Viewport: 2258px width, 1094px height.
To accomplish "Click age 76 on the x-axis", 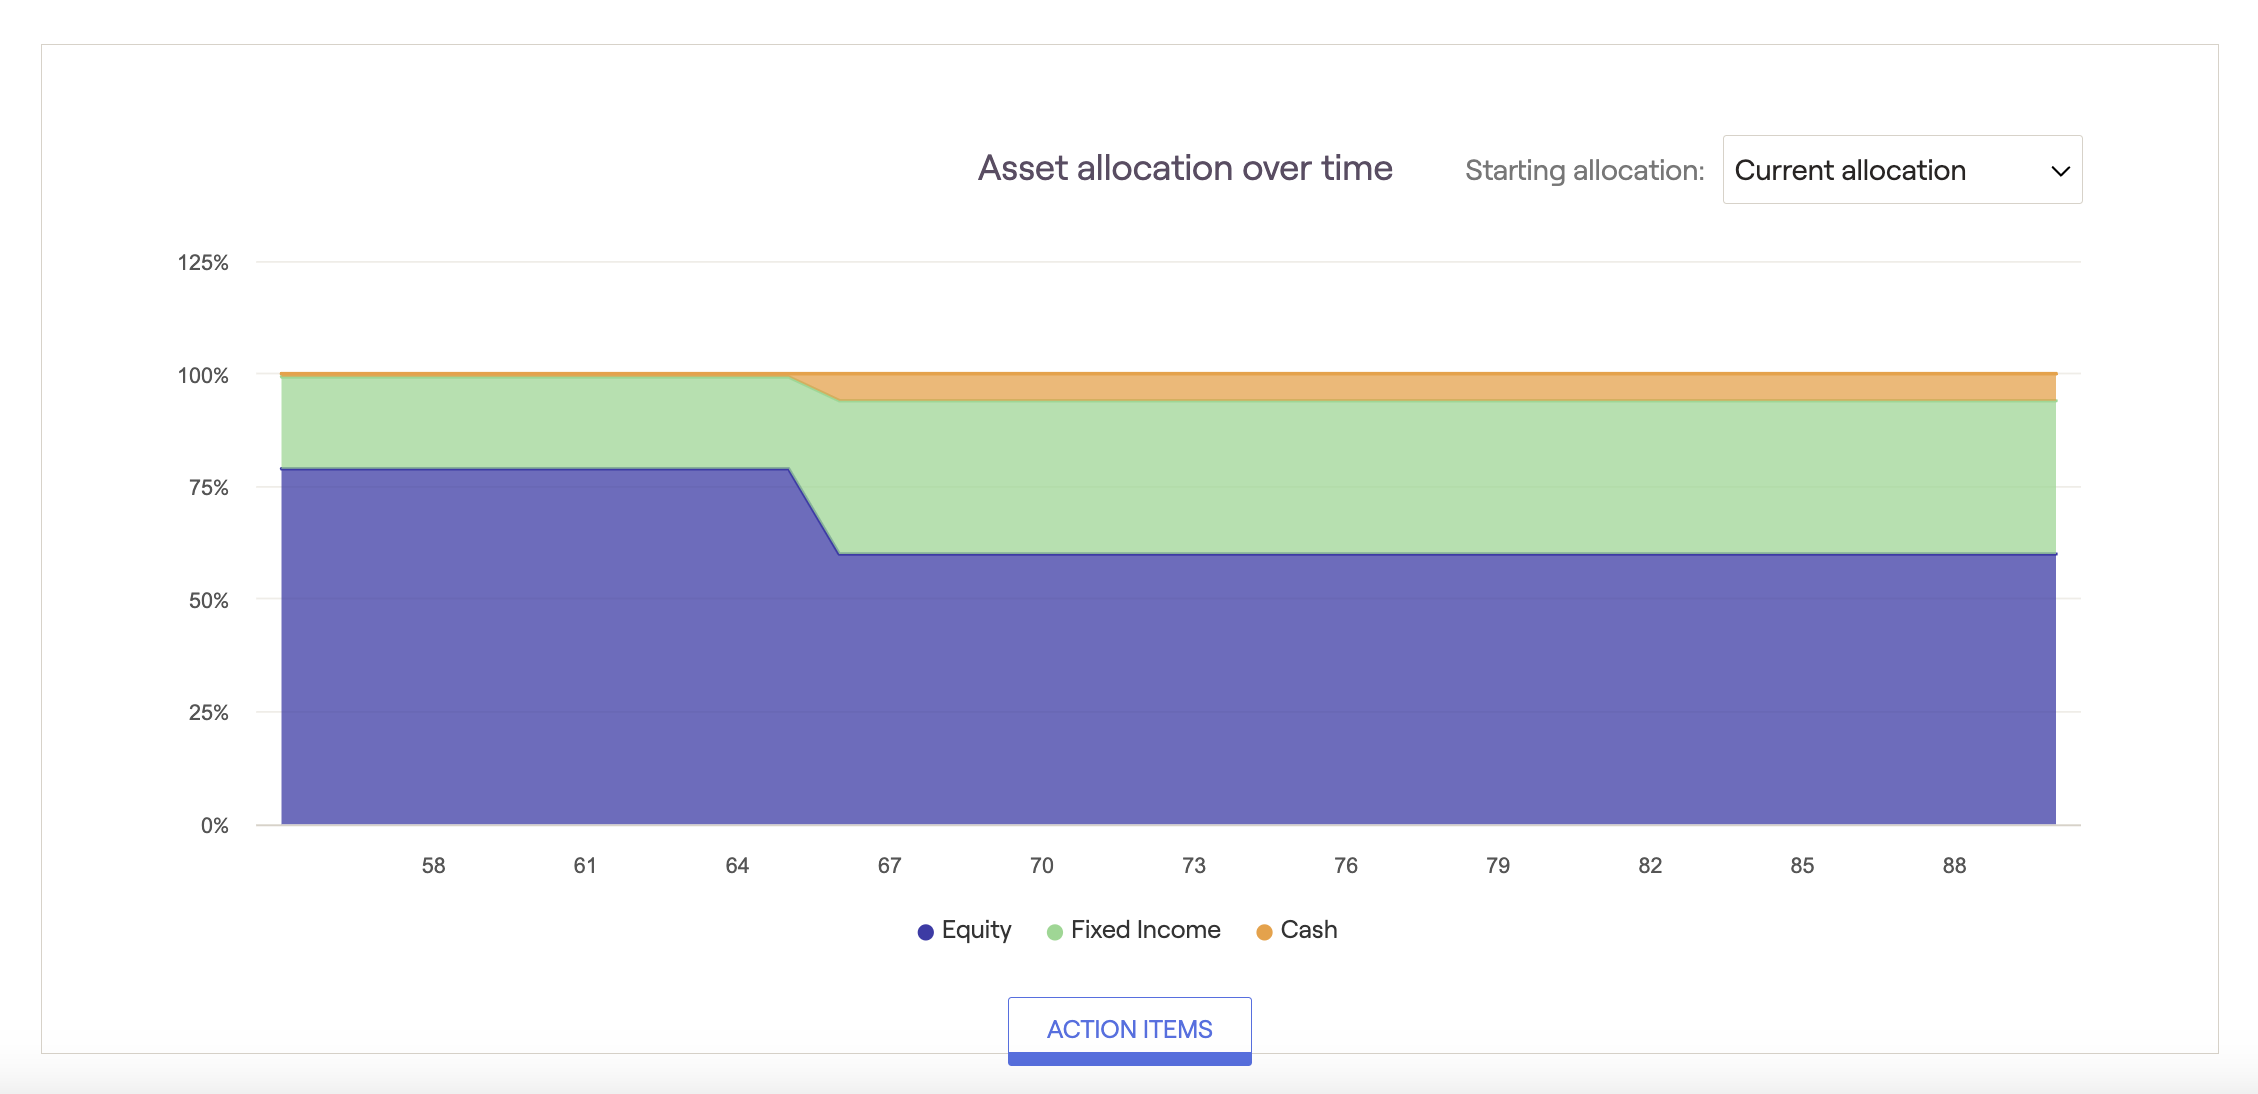I will pyautogui.click(x=1345, y=866).
